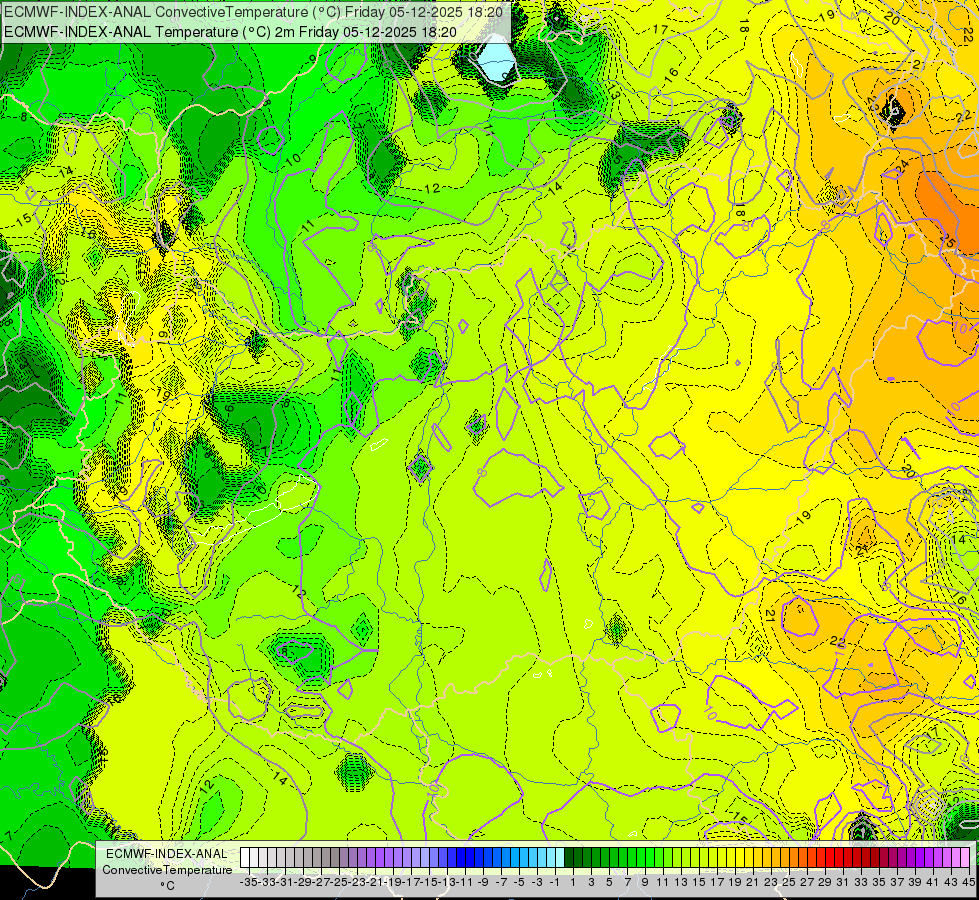The image size is (979, 900).
Task: Select the ConvectiveTemperature label in the legend
Action: pyautogui.click(x=167, y=869)
